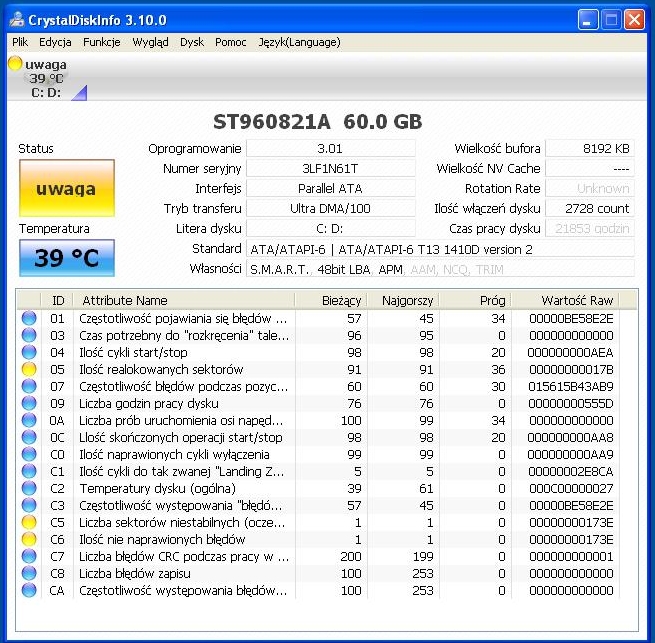Viewport: 655px width, 643px height.
Task: Click the serial number field 3LF1N61T
Action: (x=330, y=168)
